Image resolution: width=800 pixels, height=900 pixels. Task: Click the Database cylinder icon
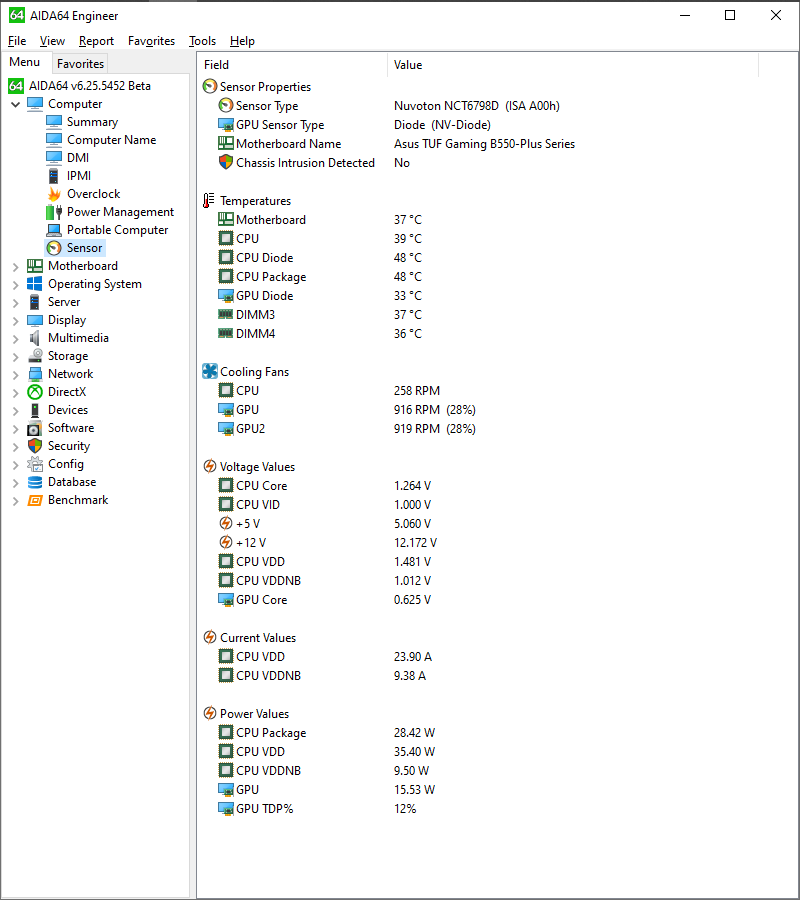(x=35, y=482)
